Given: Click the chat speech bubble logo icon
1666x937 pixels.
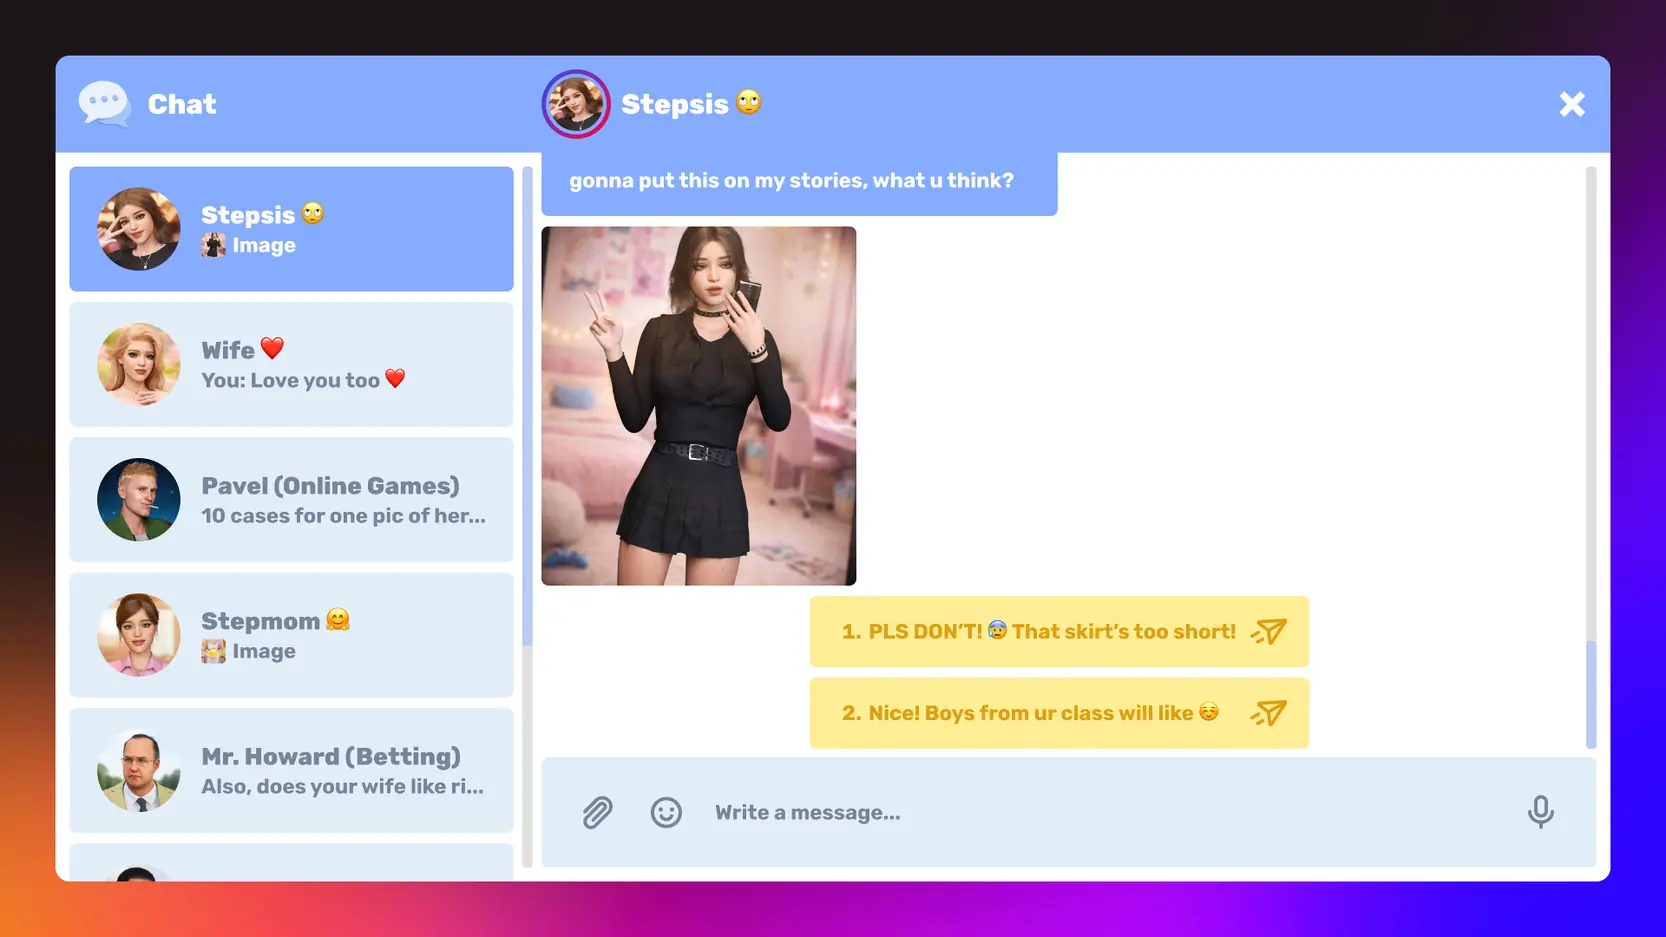Looking at the screenshot, I should click(x=104, y=104).
